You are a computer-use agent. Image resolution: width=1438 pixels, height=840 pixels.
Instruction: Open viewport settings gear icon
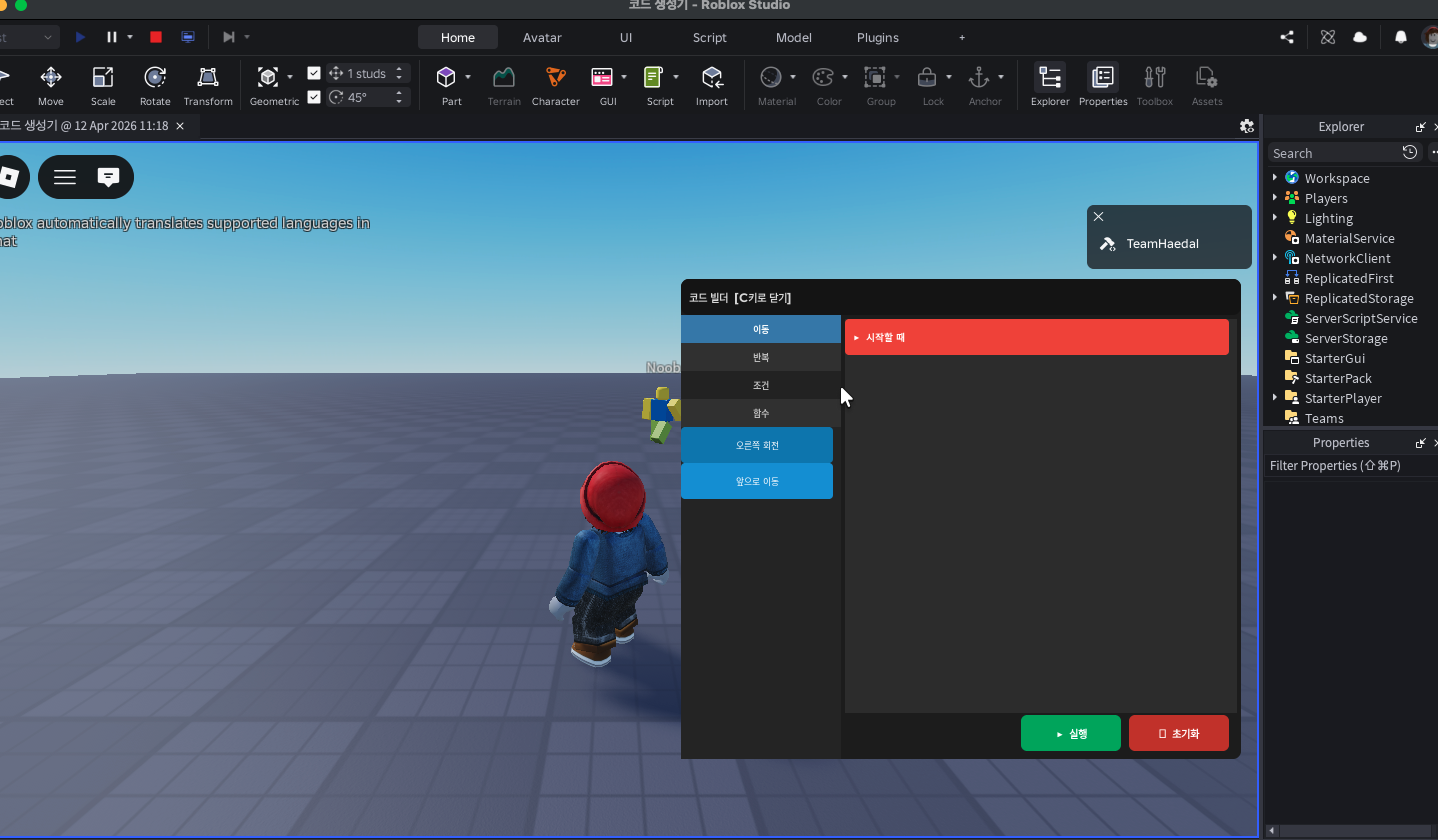[1246, 126]
